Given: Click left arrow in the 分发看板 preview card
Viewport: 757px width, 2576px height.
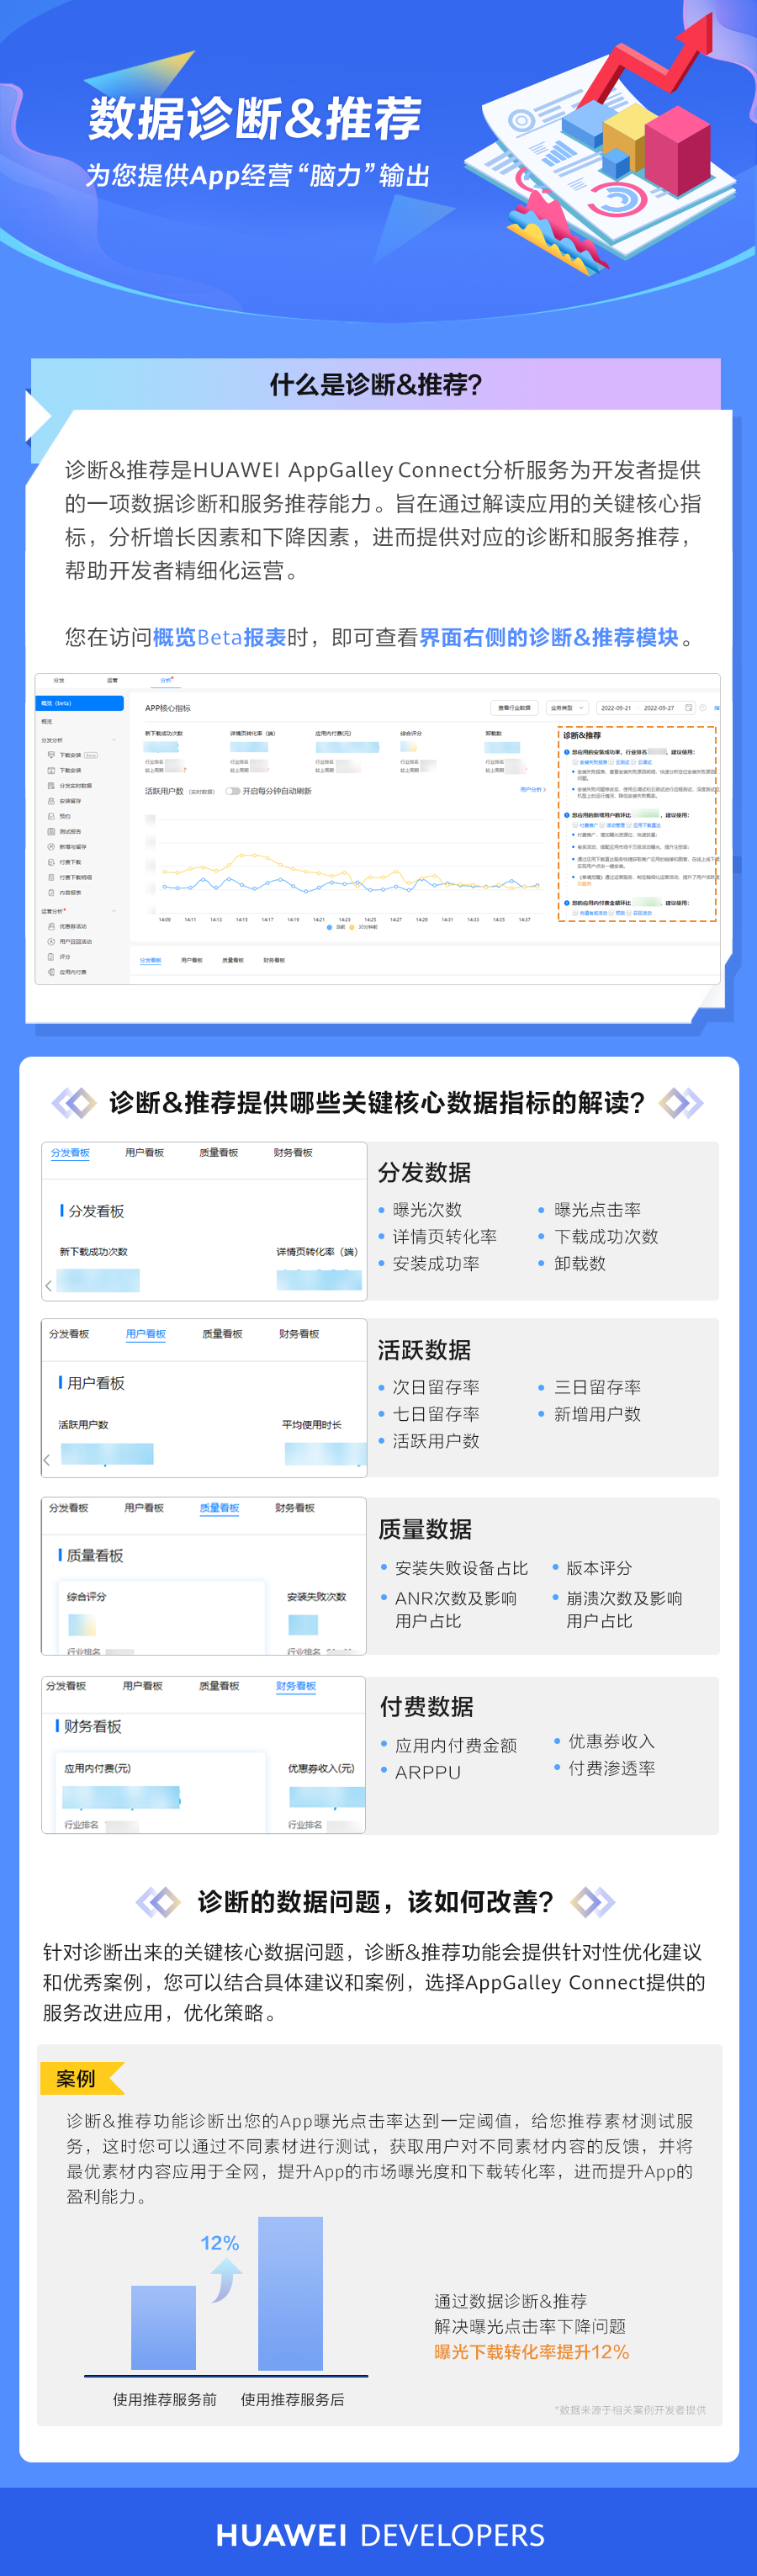Looking at the screenshot, I should [48, 1285].
